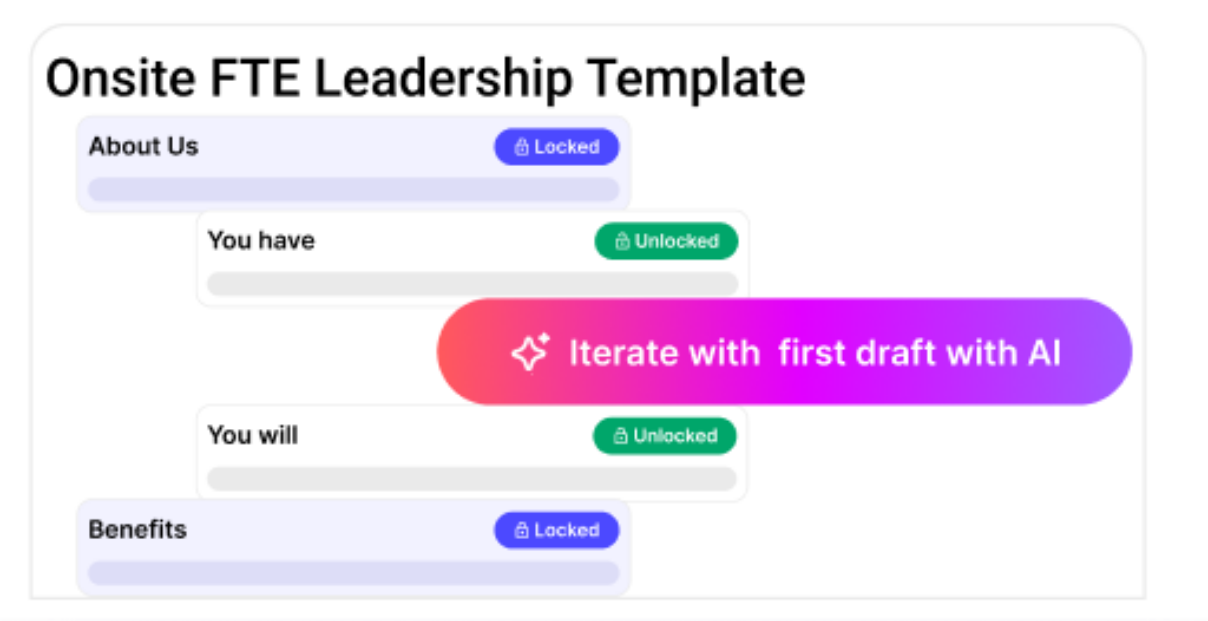Image resolution: width=1208 pixels, height=621 pixels.
Task: Click the word Unlocked in You will badge
Action: coord(675,436)
